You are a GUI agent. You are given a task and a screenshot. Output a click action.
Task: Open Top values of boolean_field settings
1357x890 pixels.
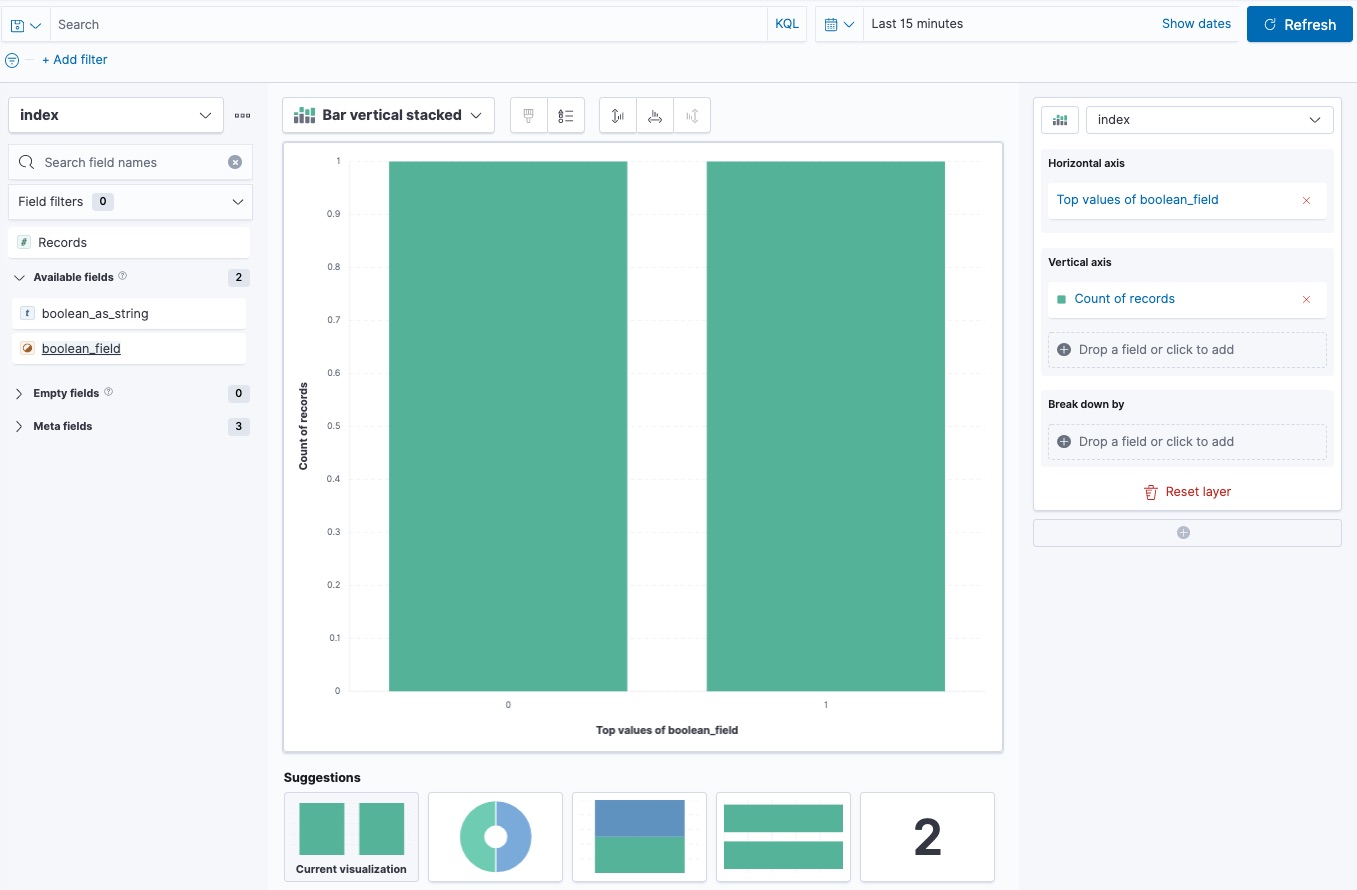pyautogui.click(x=1137, y=200)
